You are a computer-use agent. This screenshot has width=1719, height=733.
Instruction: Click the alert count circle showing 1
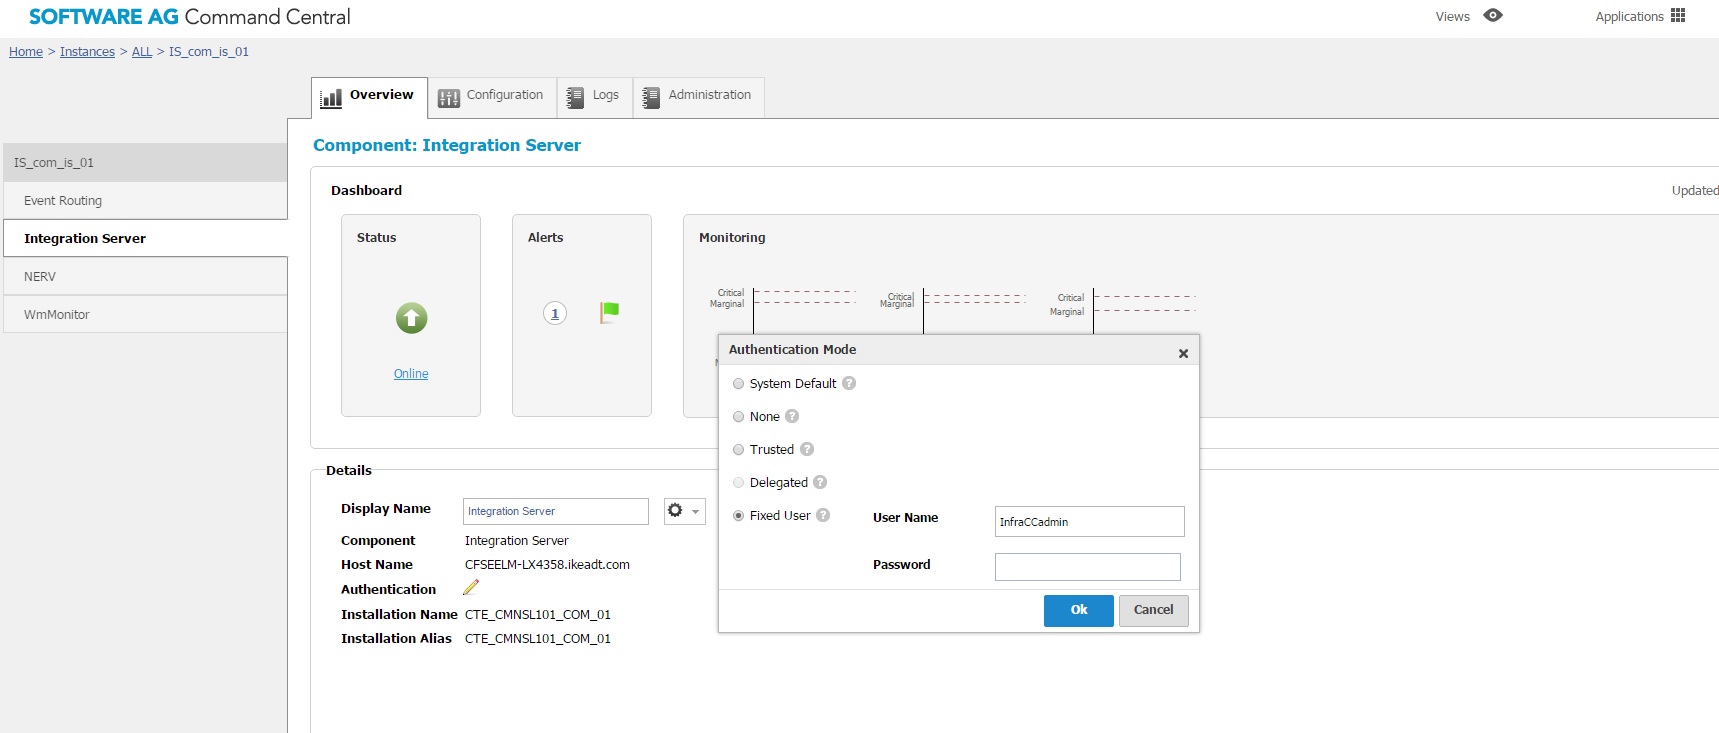pos(555,313)
